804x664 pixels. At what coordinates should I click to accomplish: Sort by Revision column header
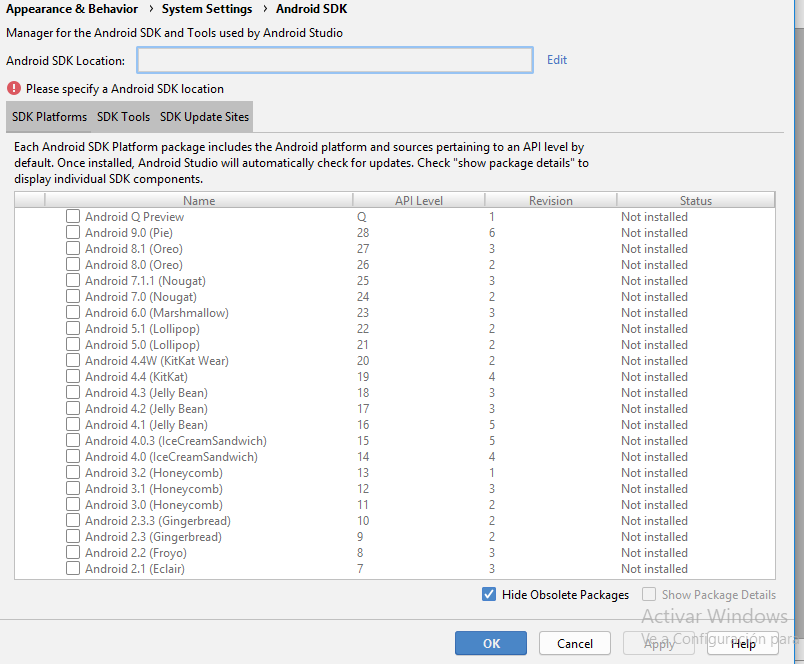(551, 200)
